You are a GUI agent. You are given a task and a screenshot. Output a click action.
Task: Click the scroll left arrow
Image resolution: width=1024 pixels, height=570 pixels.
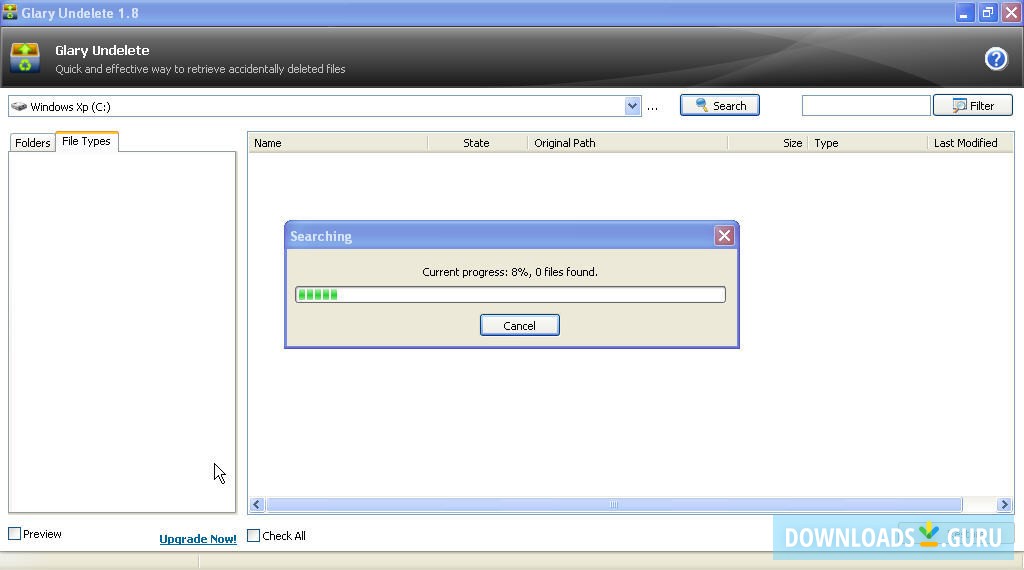(257, 504)
